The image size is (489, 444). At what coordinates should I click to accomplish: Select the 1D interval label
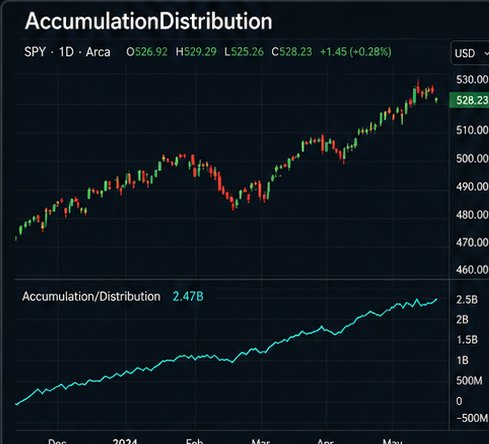(66, 52)
